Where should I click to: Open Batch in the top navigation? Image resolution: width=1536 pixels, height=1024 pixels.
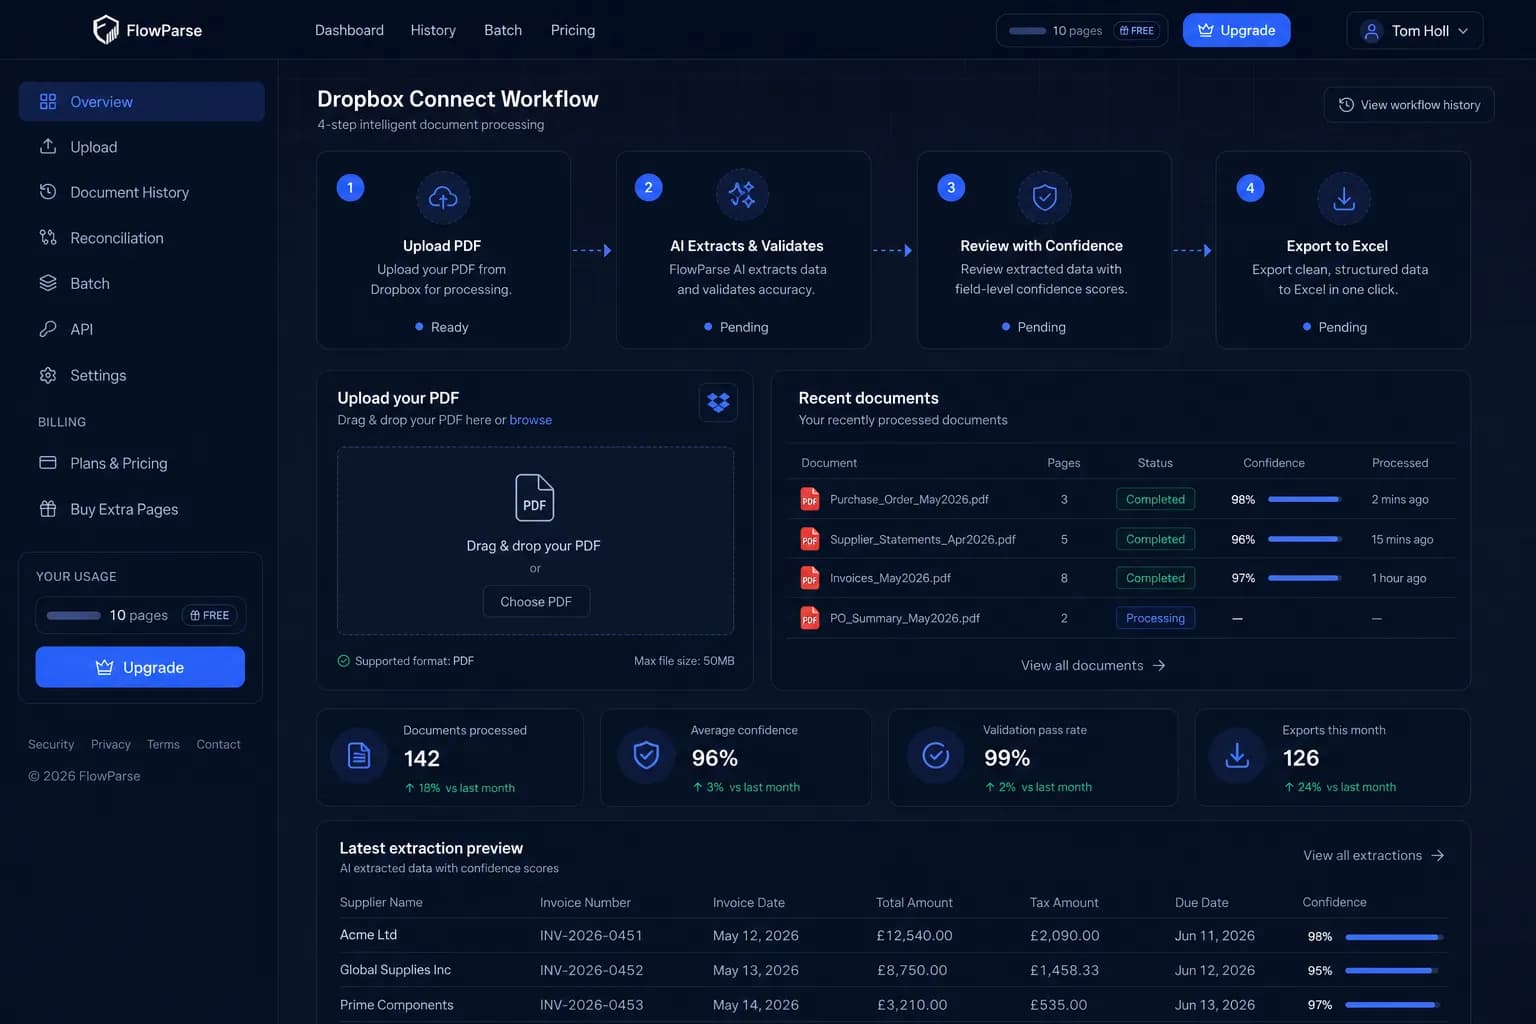pos(503,30)
